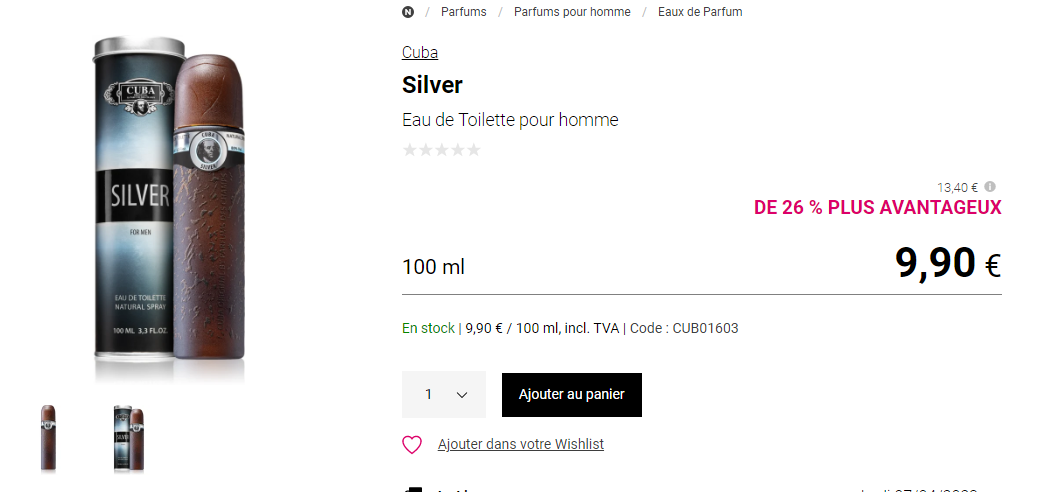The image size is (1057, 492).
Task: Click the first rating star
Action: (x=409, y=150)
